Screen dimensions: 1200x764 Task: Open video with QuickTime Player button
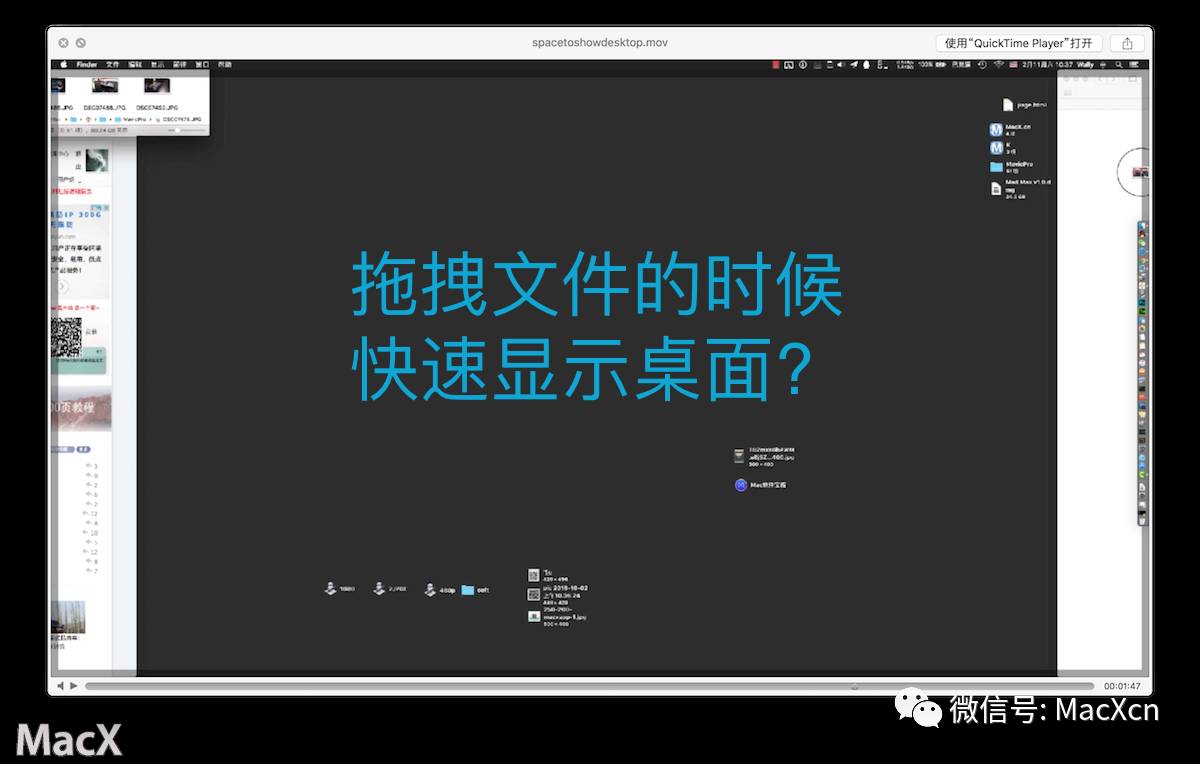click(x=1019, y=43)
